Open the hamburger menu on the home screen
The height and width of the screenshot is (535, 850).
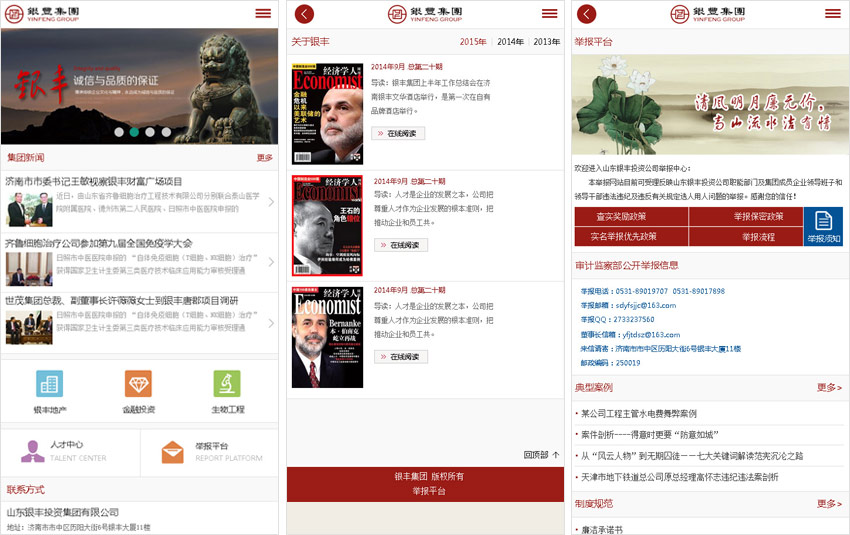263,13
